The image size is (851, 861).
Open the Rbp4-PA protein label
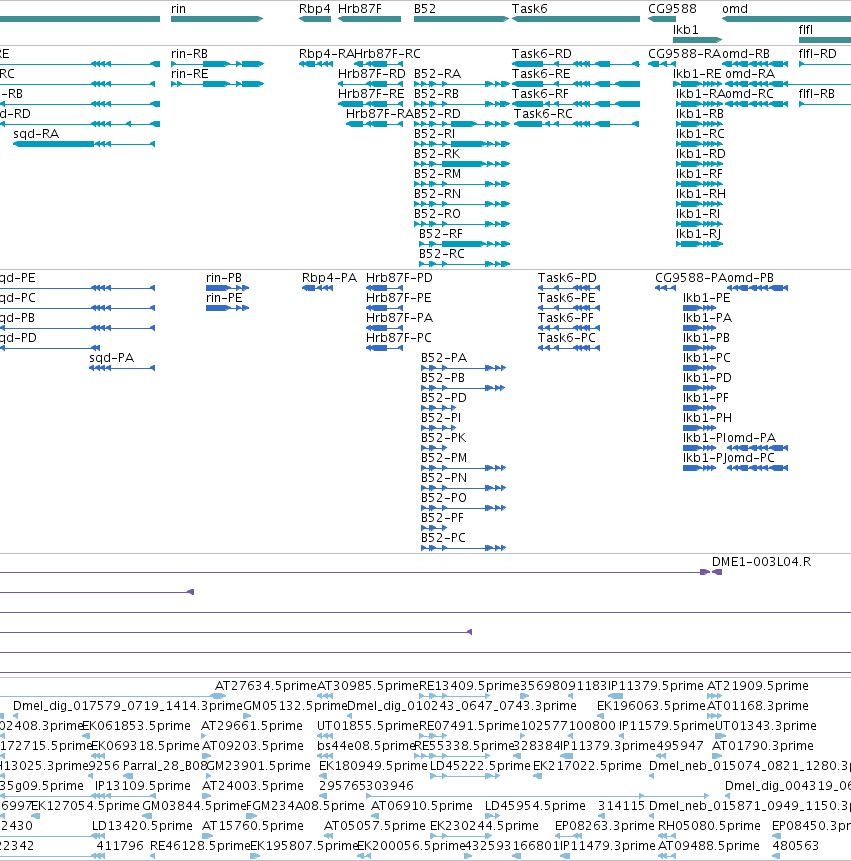point(329,278)
